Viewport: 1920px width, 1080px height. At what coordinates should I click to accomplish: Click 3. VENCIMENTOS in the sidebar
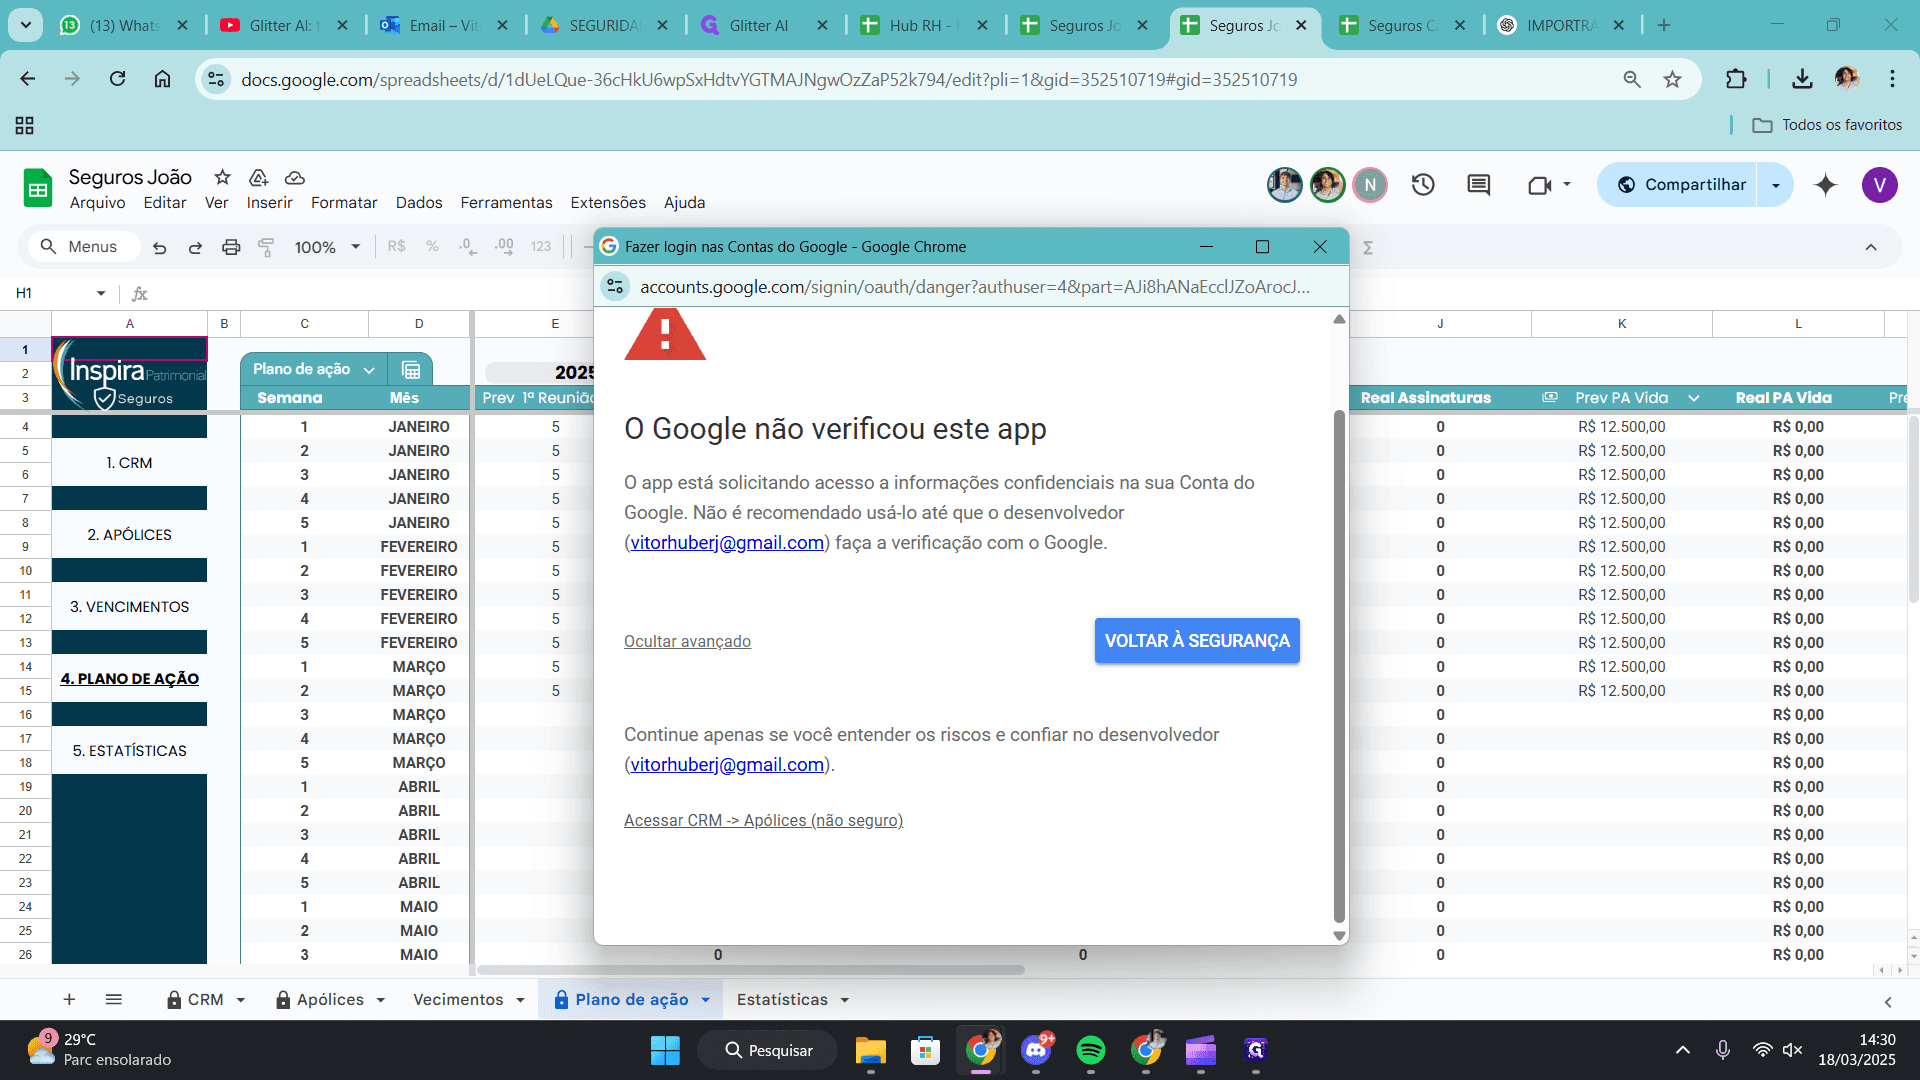tap(129, 607)
